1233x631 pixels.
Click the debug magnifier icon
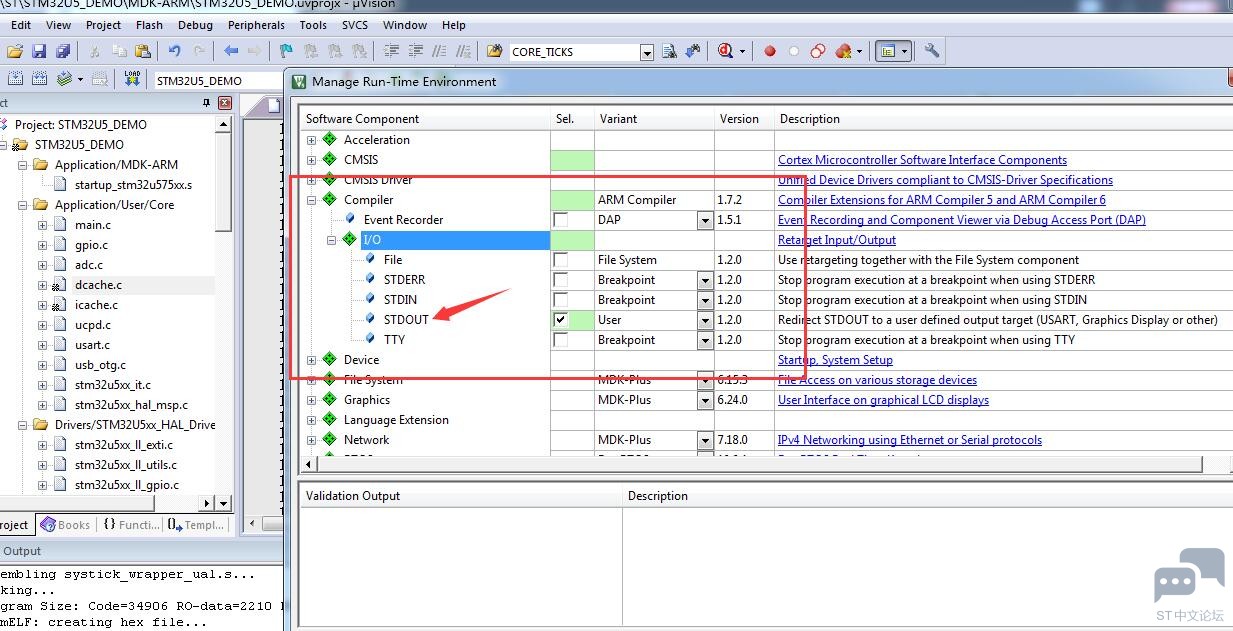click(724, 51)
